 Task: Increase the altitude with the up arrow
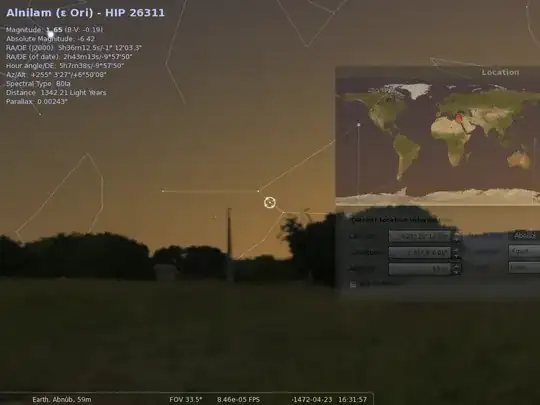tap(456, 266)
